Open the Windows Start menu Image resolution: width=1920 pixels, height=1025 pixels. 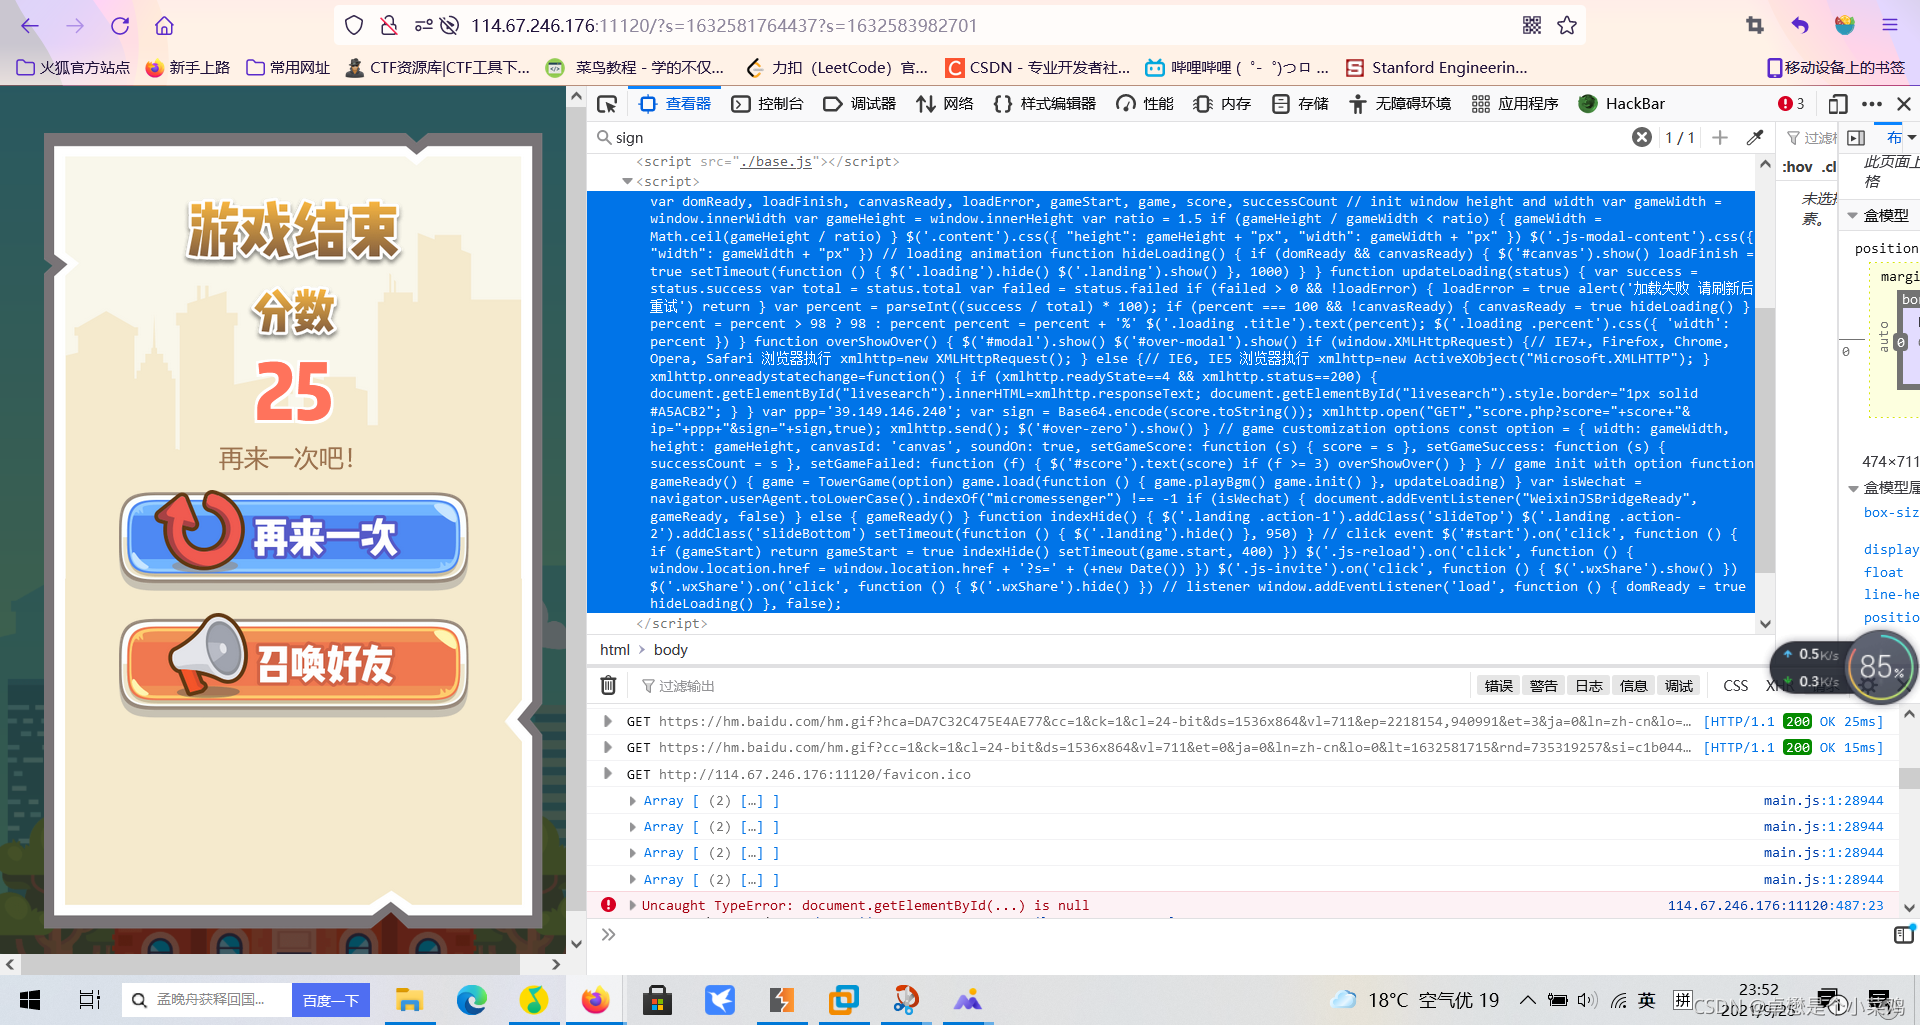tap(30, 1000)
